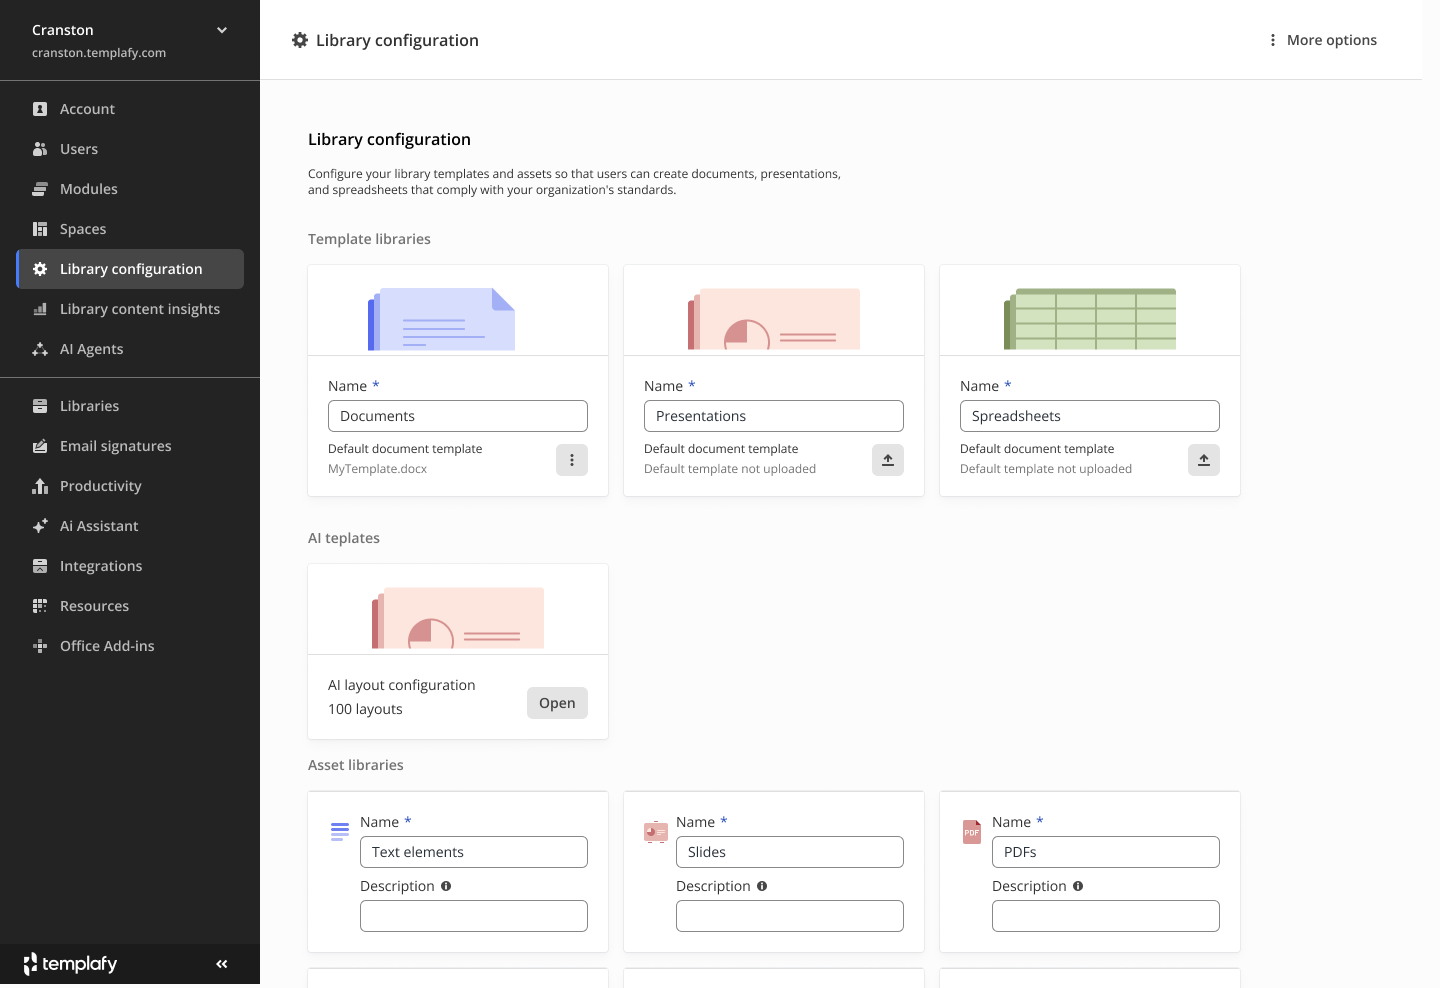Upload default template for Presentations
This screenshot has height=988, width=1440.
(x=888, y=460)
